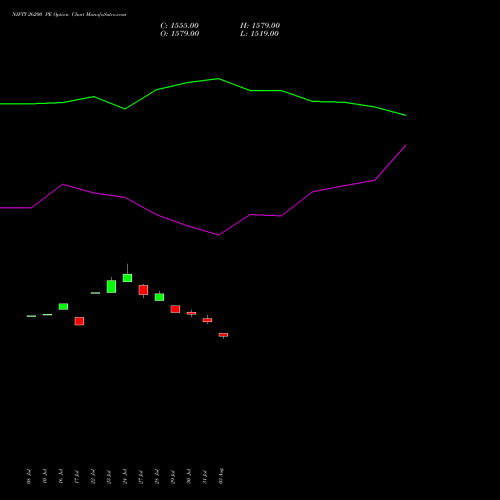Viewport: 500px width, 500px height.
Task: Select the red candle above 27 Jul
Action: coord(143,290)
